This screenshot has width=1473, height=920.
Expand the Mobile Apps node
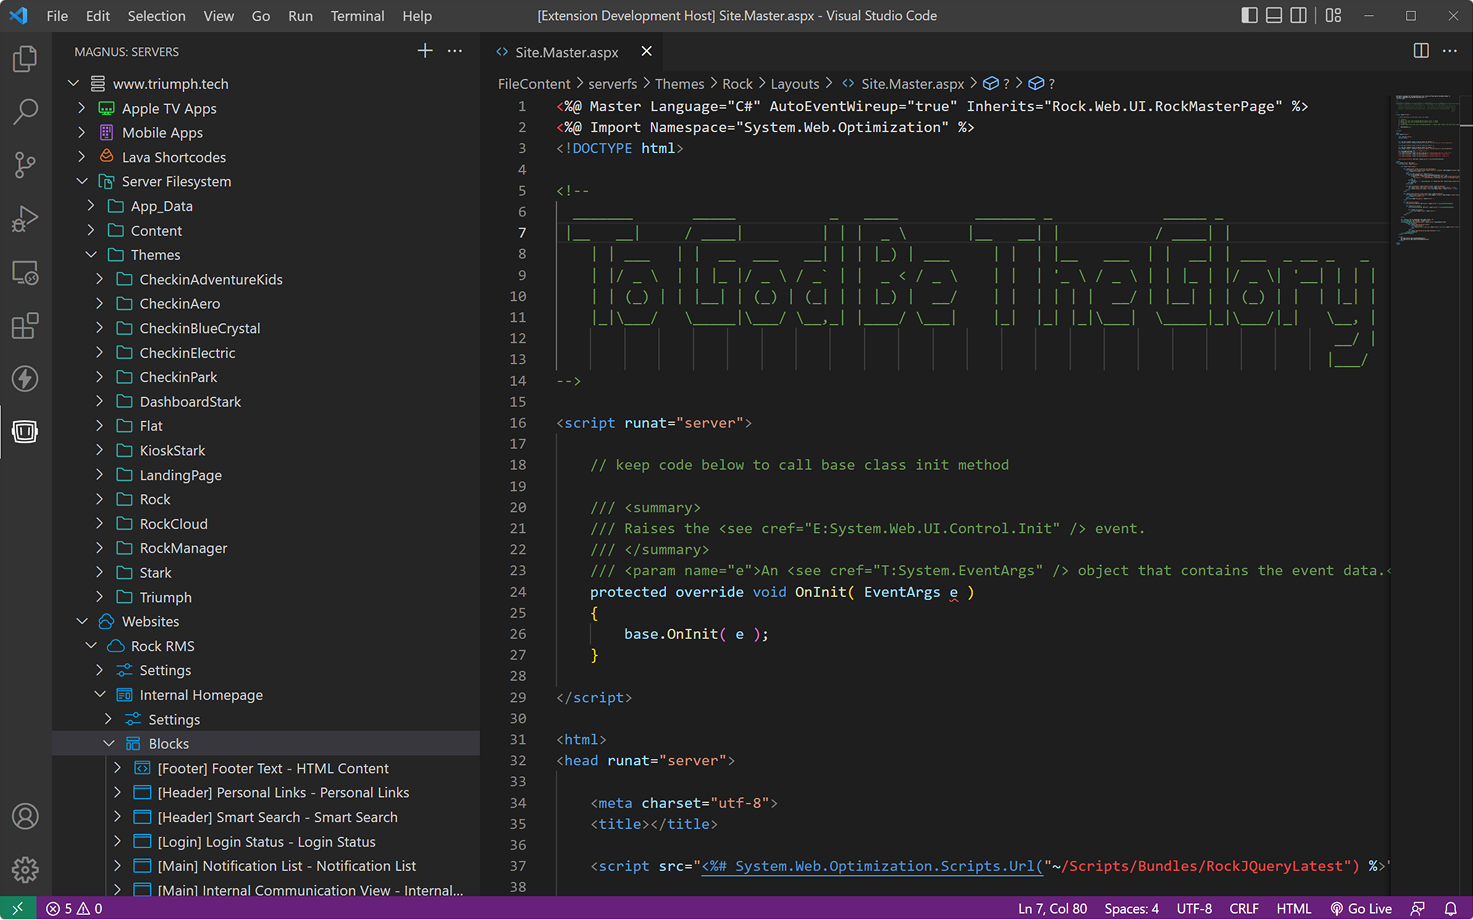82,132
